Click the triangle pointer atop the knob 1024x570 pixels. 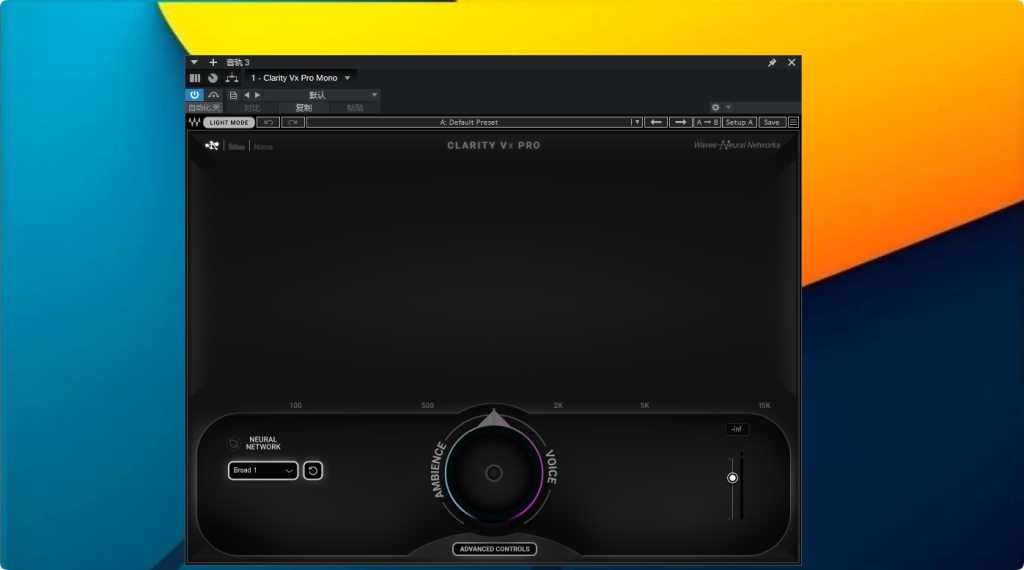coord(494,419)
